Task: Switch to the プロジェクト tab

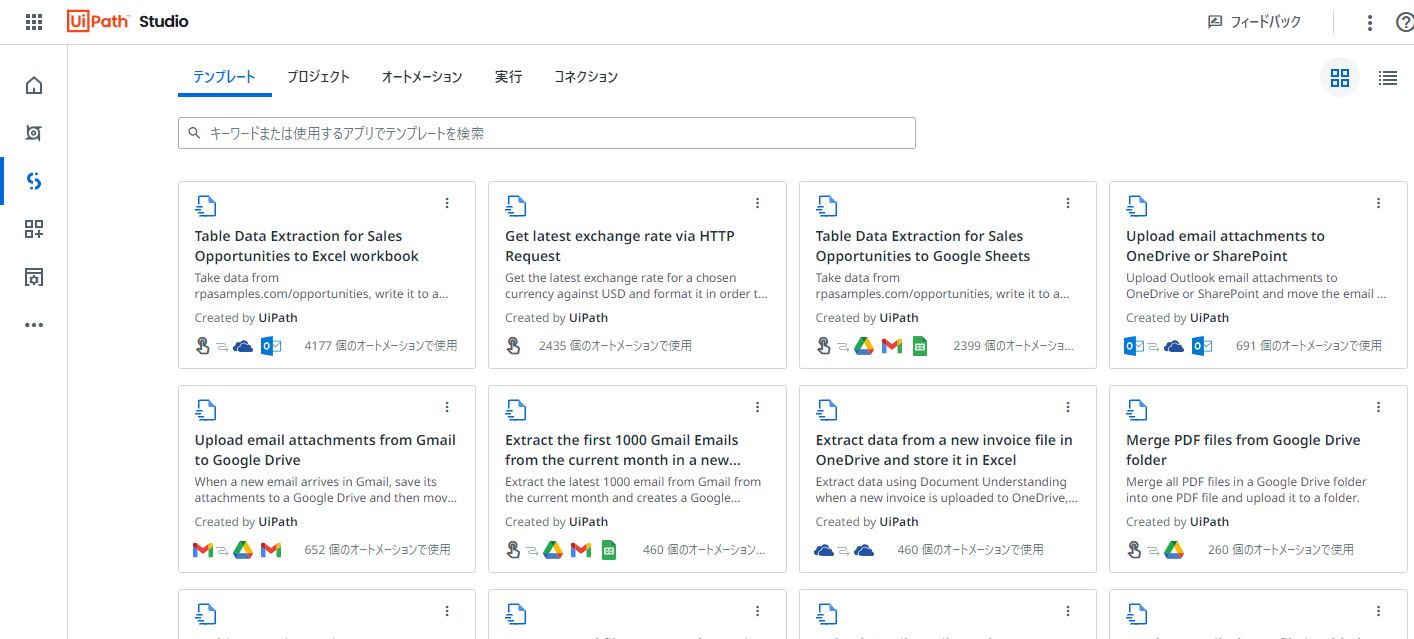Action: [318, 76]
